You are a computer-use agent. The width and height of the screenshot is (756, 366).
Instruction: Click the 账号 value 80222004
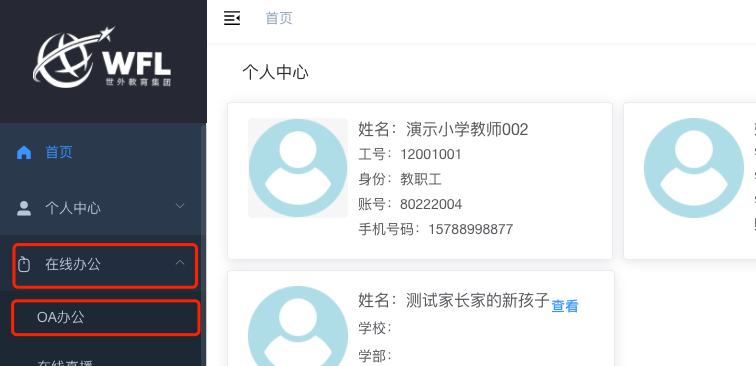pyautogui.click(x=431, y=204)
